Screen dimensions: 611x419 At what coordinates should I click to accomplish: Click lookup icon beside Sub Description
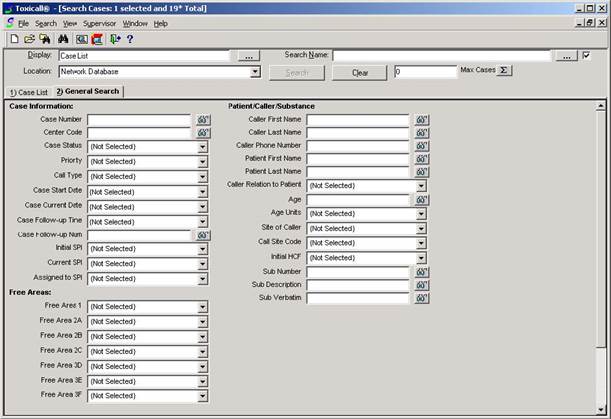point(421,285)
